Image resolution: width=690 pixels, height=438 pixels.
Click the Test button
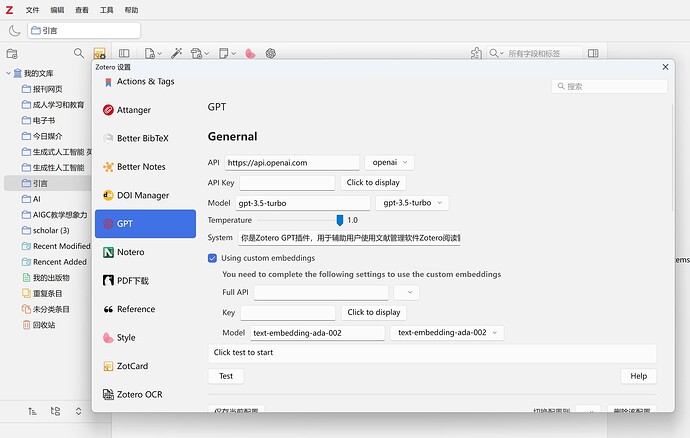pyautogui.click(x=226, y=376)
